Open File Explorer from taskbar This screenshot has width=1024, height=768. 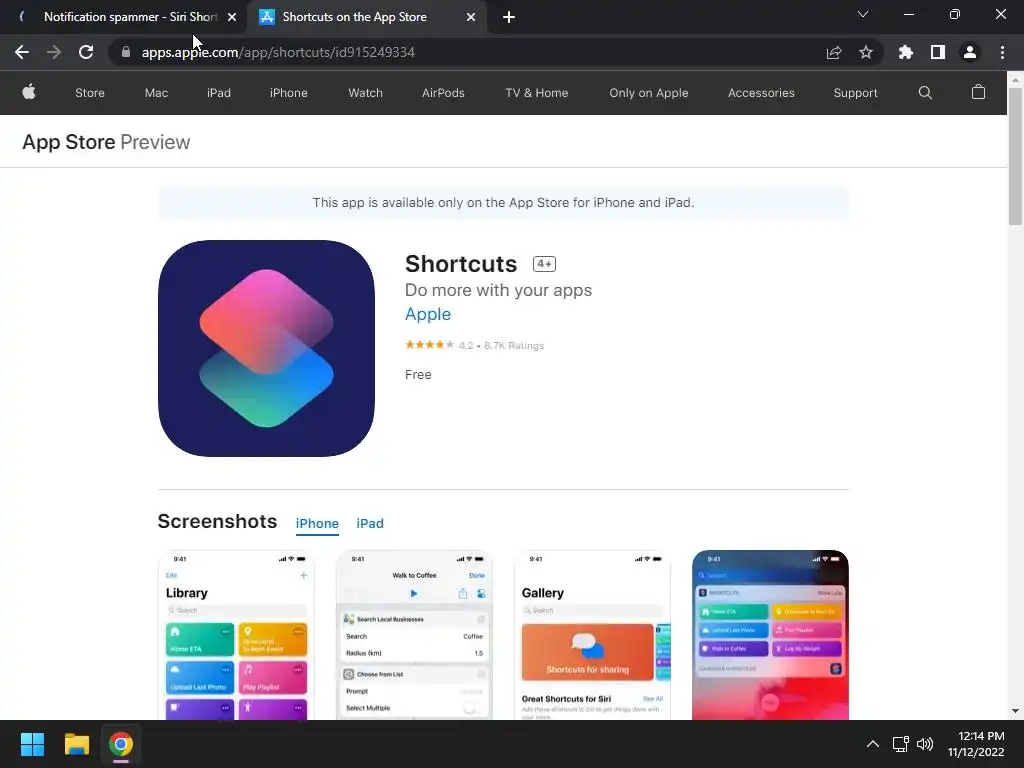coord(76,744)
